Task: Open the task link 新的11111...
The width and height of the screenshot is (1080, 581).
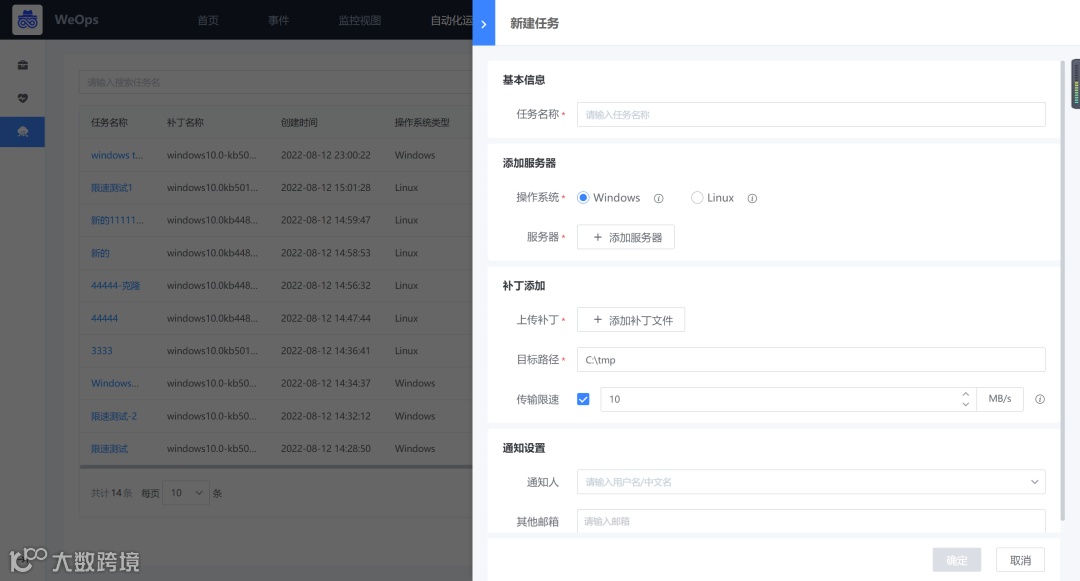Action: click(x=117, y=220)
